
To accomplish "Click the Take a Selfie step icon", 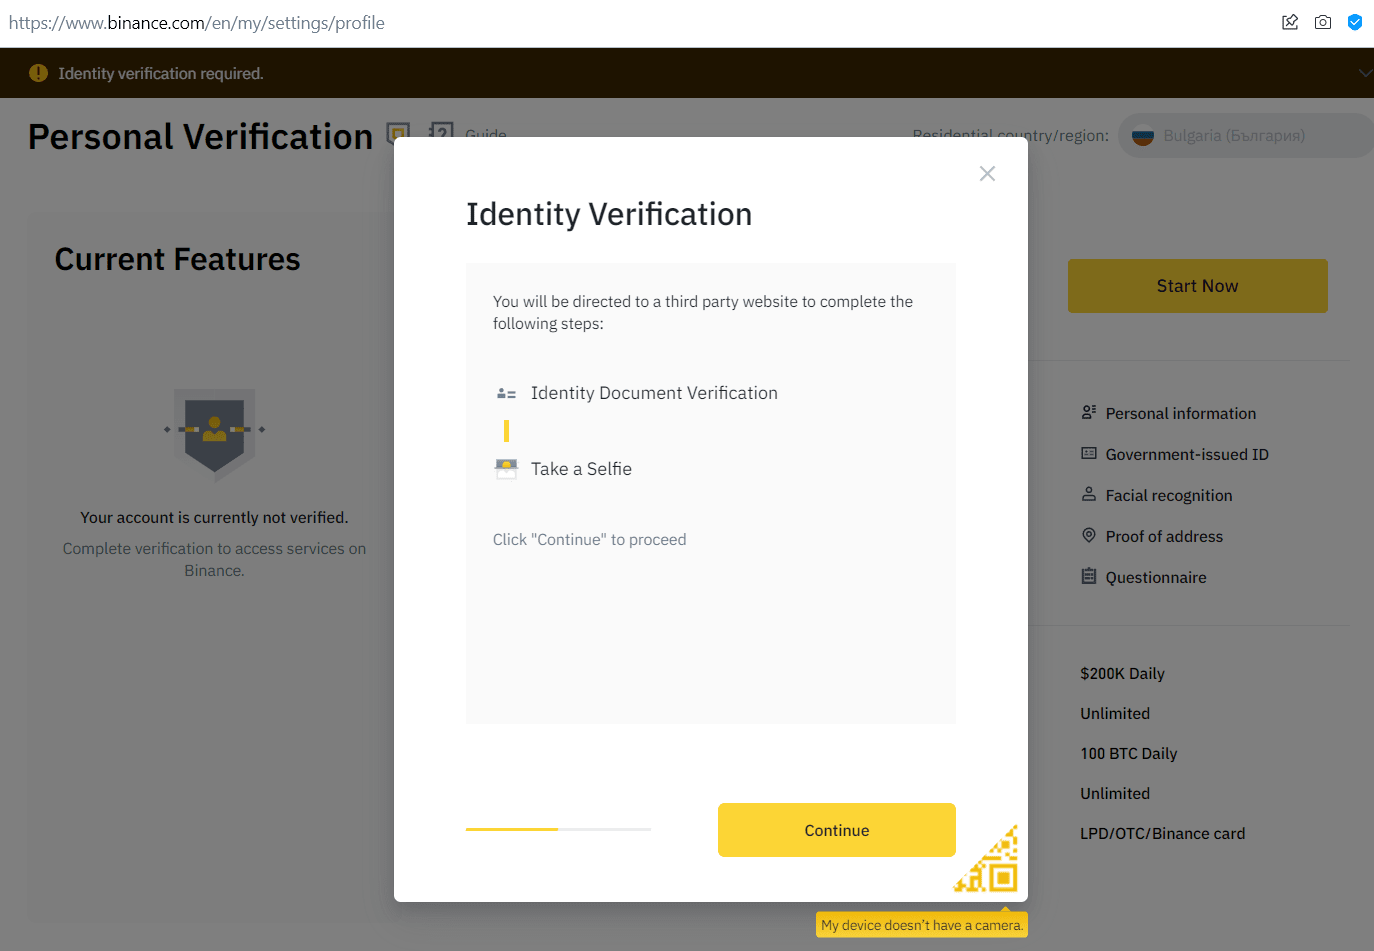I will tap(506, 469).
